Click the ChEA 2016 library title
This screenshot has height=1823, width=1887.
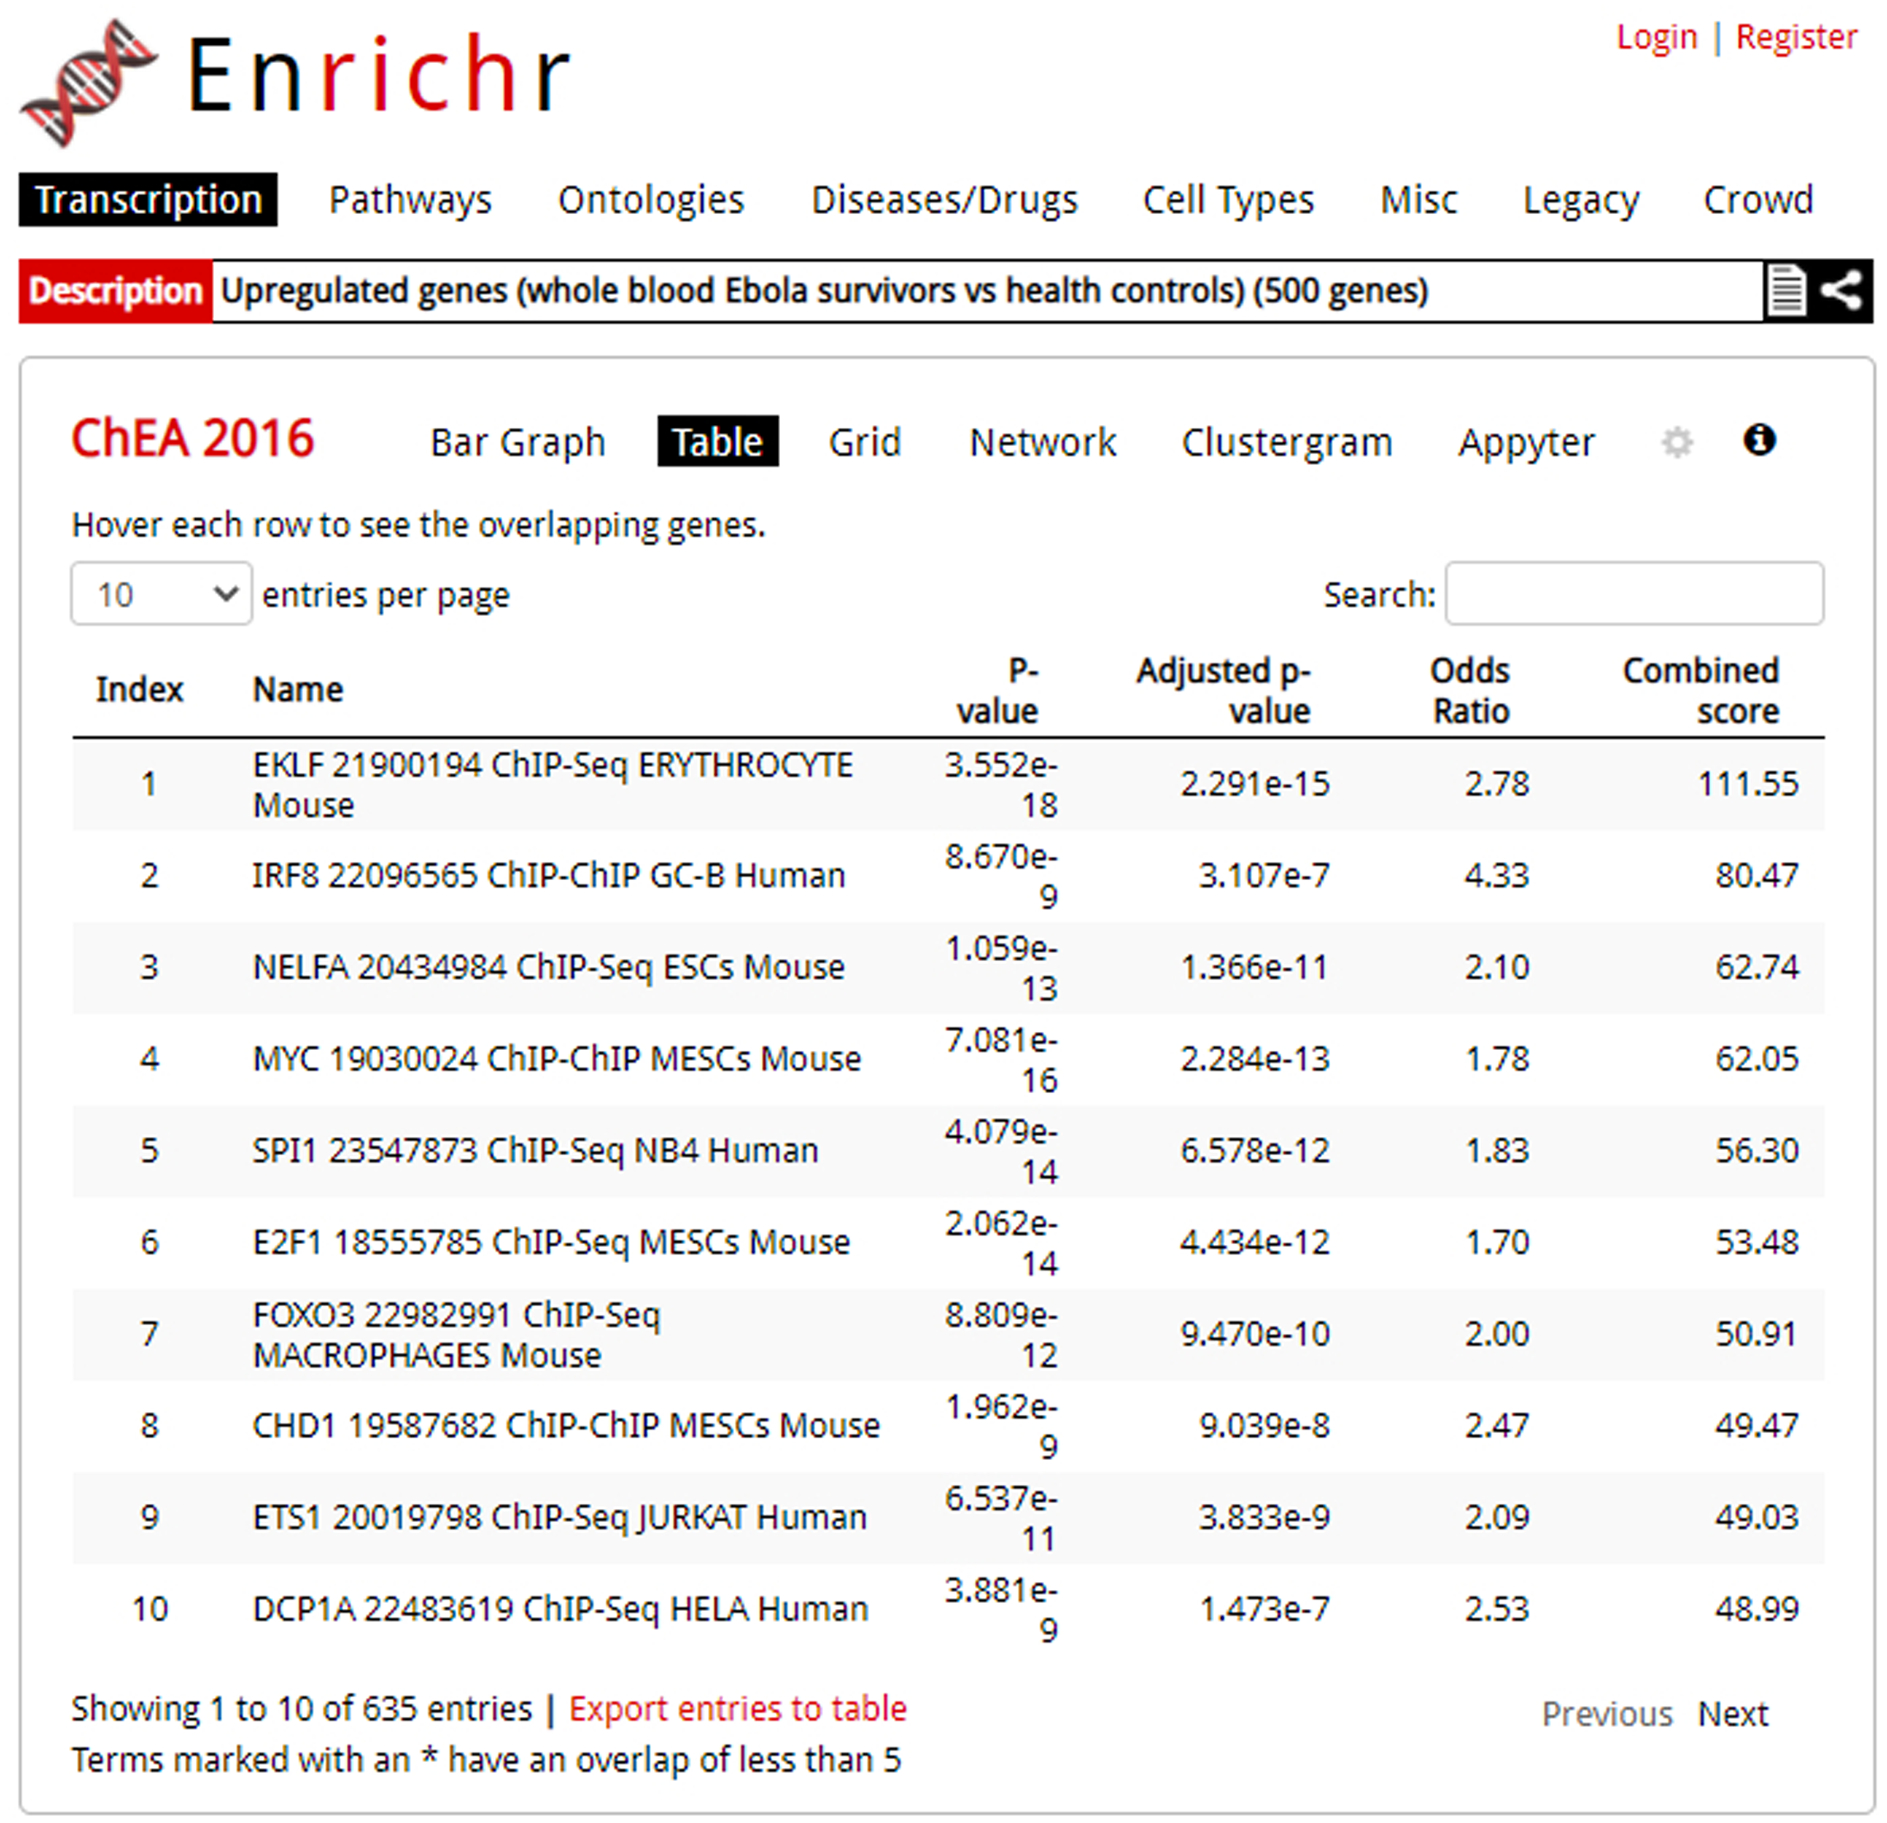(193, 439)
